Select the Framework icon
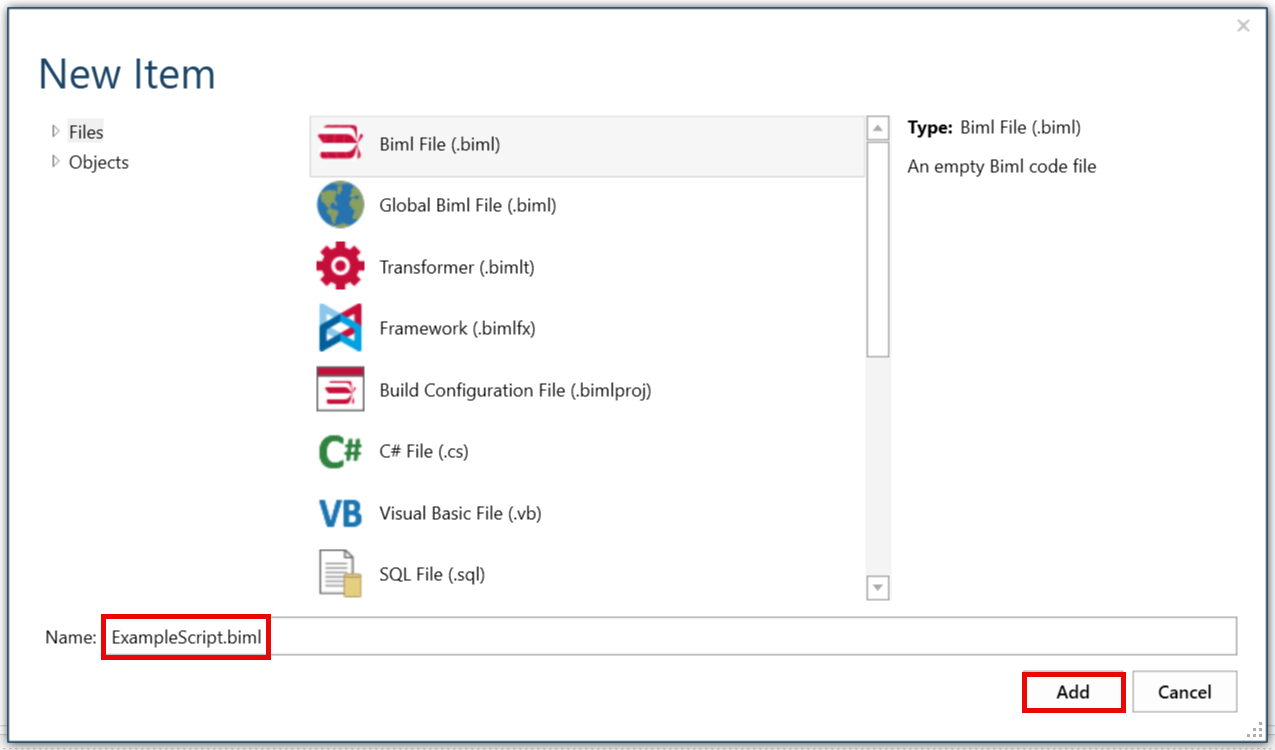 (340, 328)
